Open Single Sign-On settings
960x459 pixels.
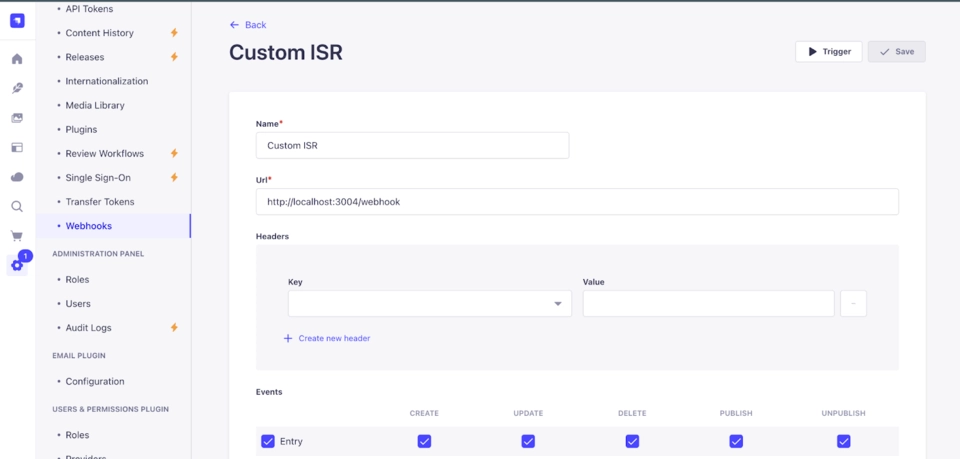pyautogui.click(x=98, y=177)
